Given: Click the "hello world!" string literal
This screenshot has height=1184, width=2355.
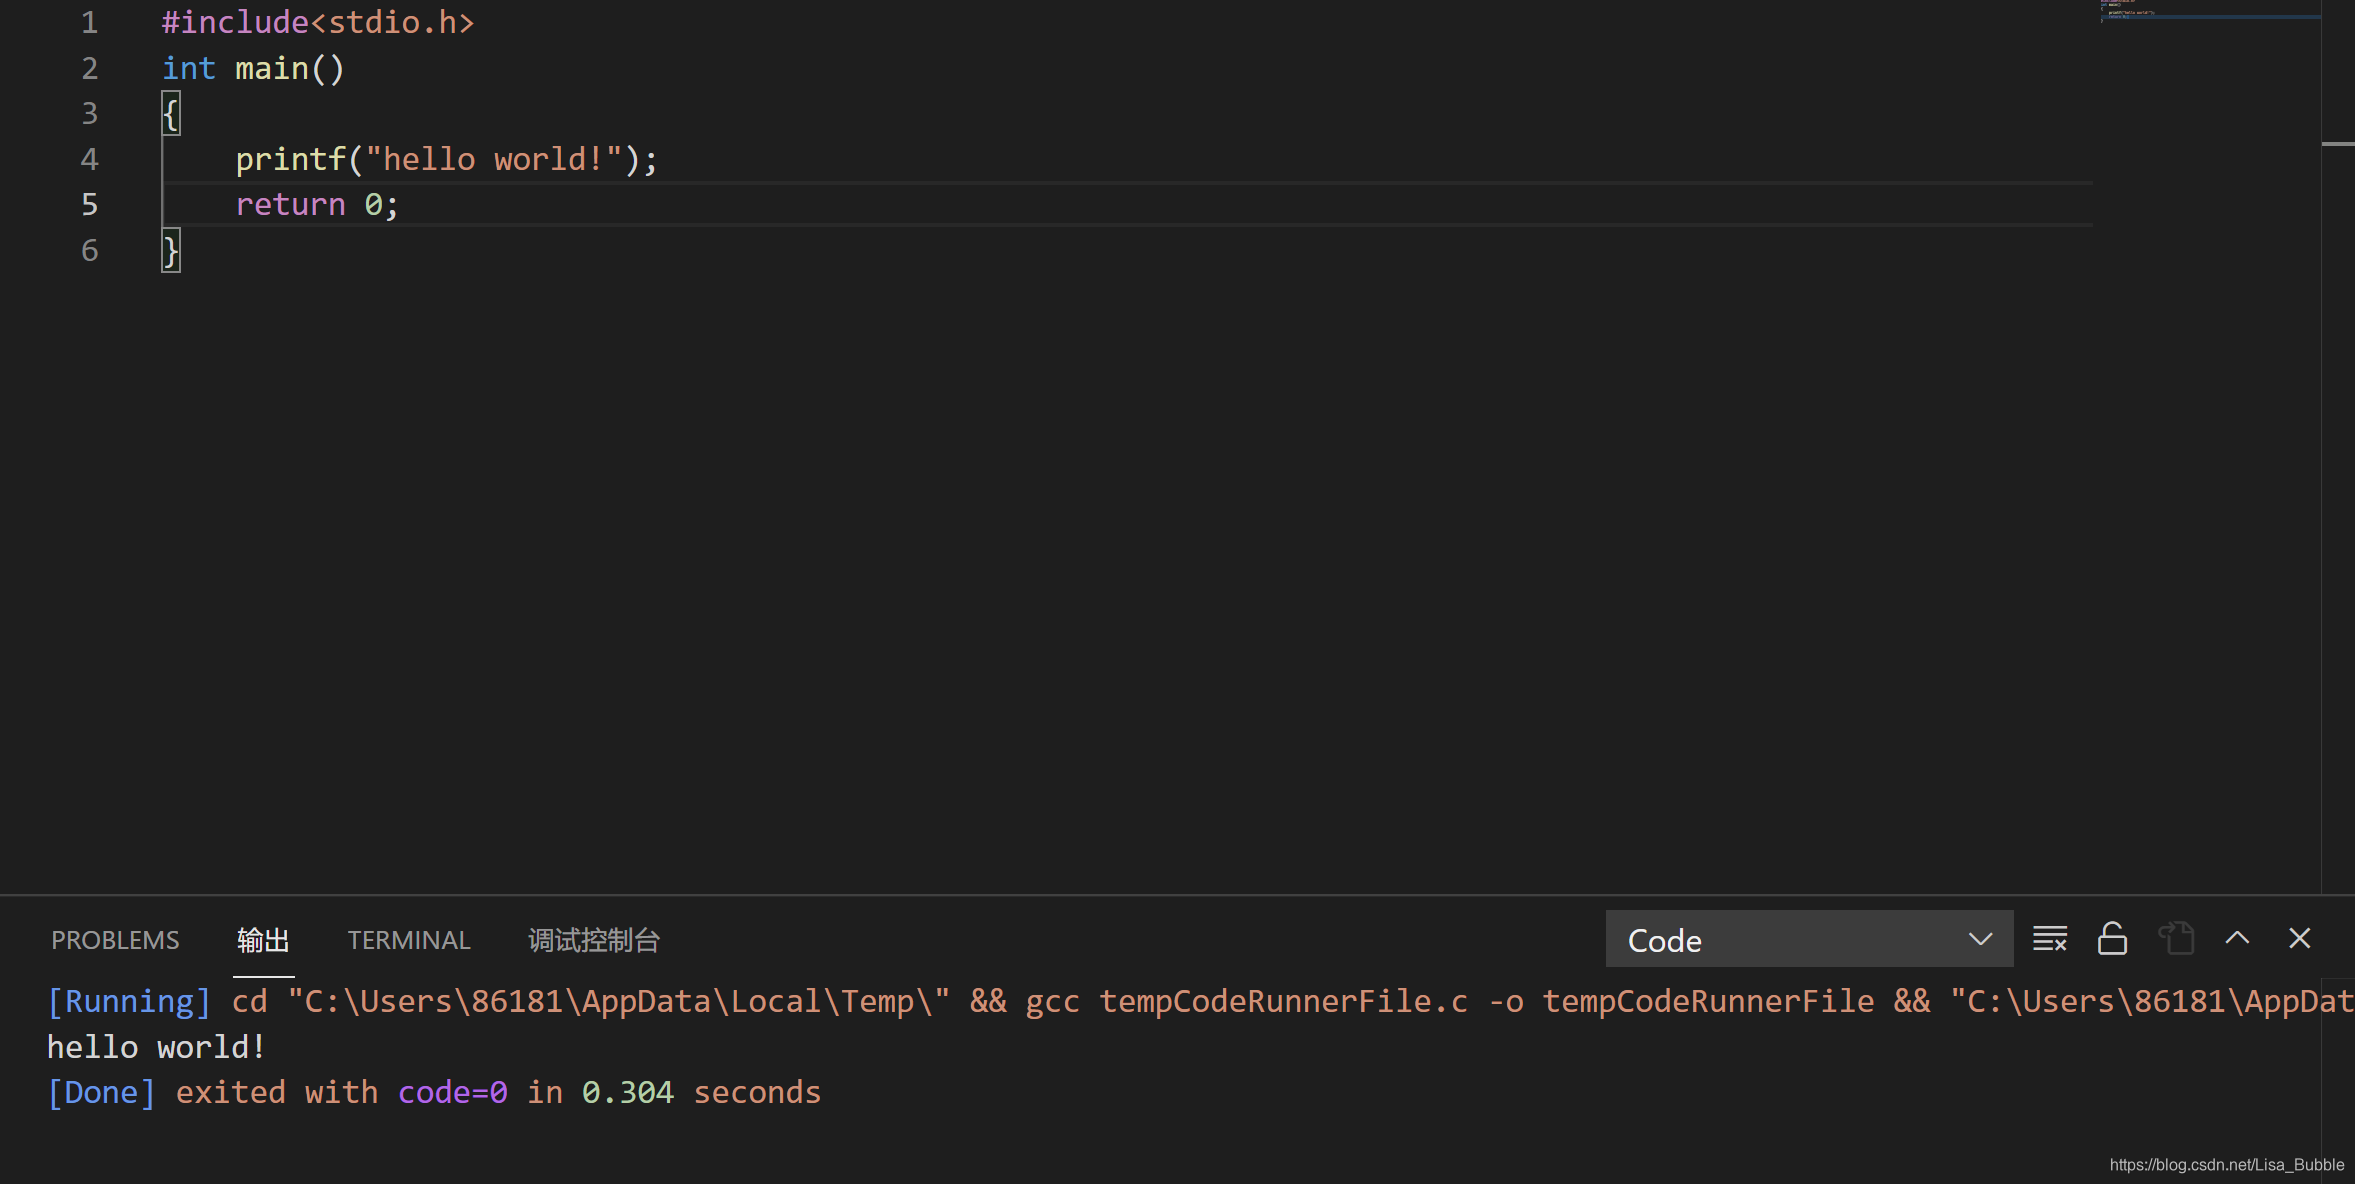Looking at the screenshot, I should (x=494, y=159).
